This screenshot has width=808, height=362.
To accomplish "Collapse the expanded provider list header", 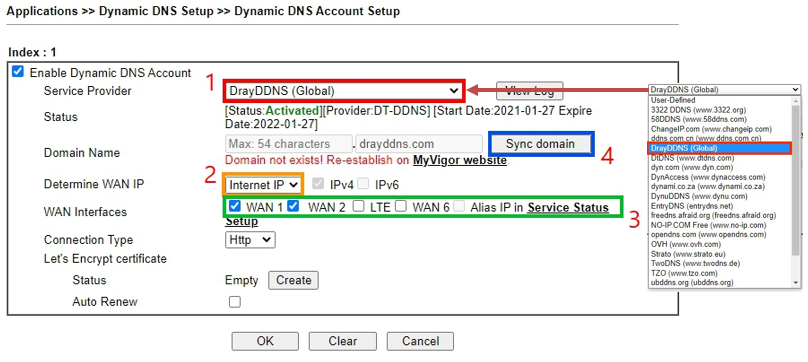I will 725,90.
